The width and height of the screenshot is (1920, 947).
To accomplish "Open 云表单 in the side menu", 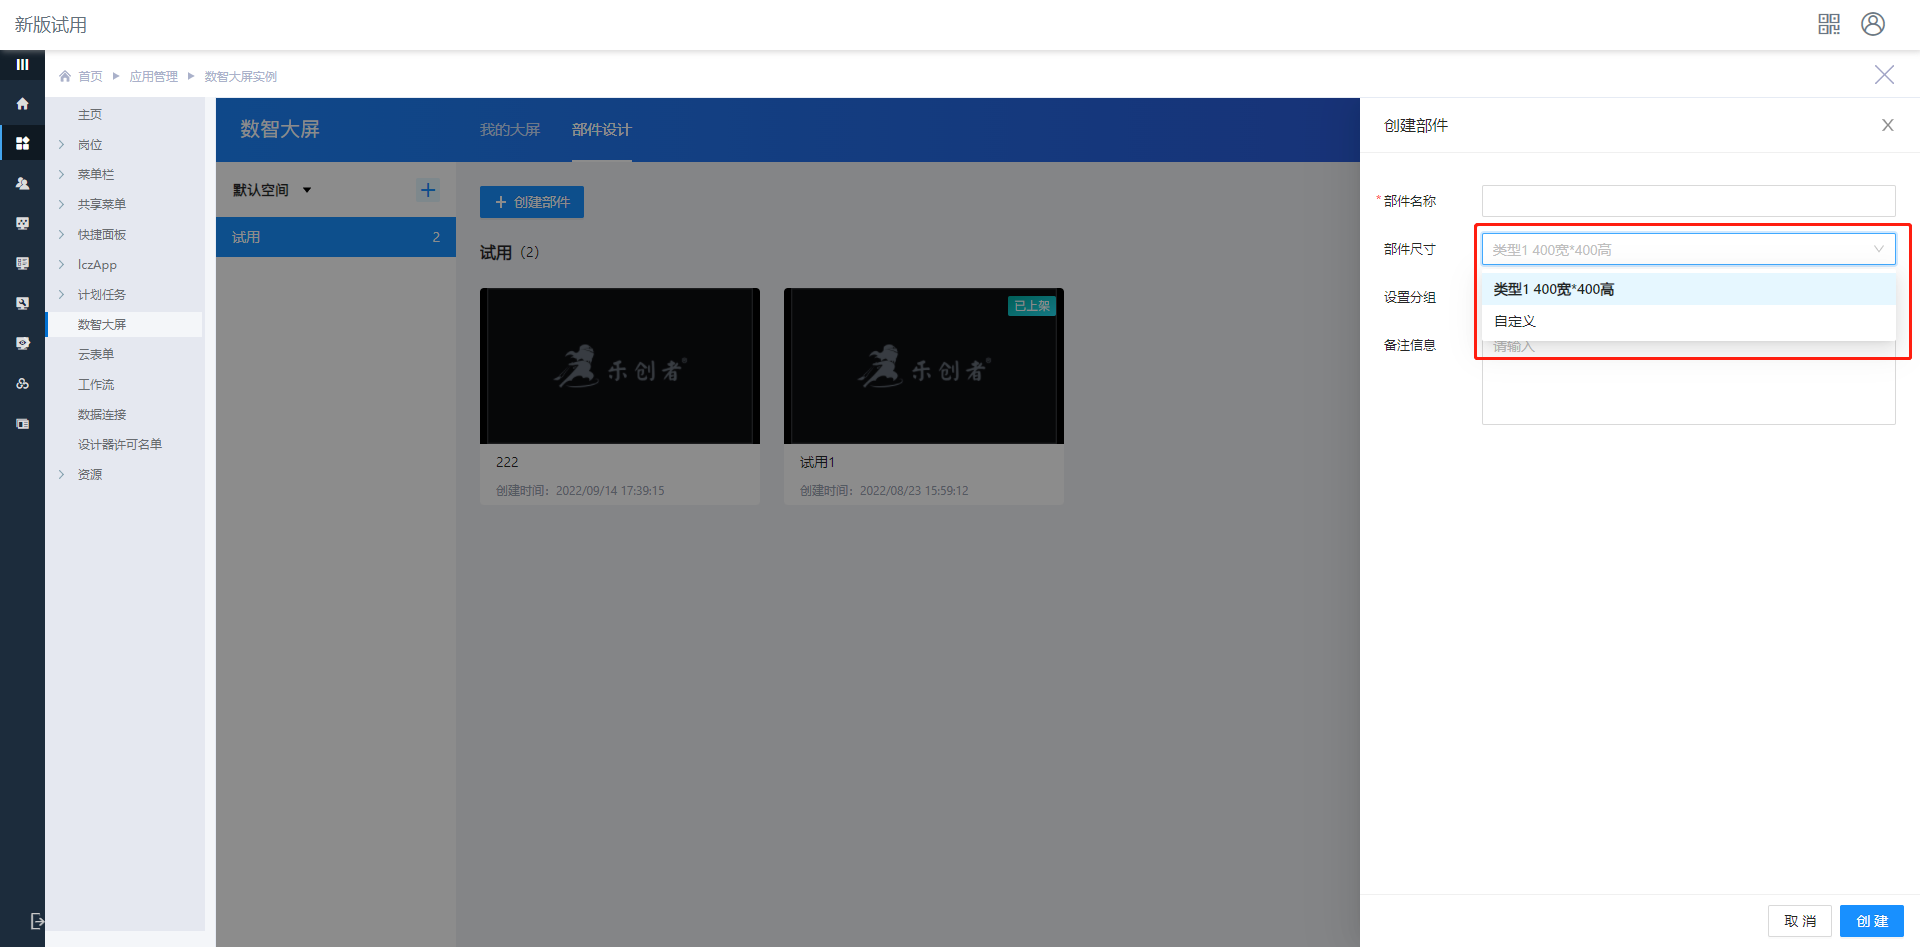I will pyautogui.click(x=96, y=355).
